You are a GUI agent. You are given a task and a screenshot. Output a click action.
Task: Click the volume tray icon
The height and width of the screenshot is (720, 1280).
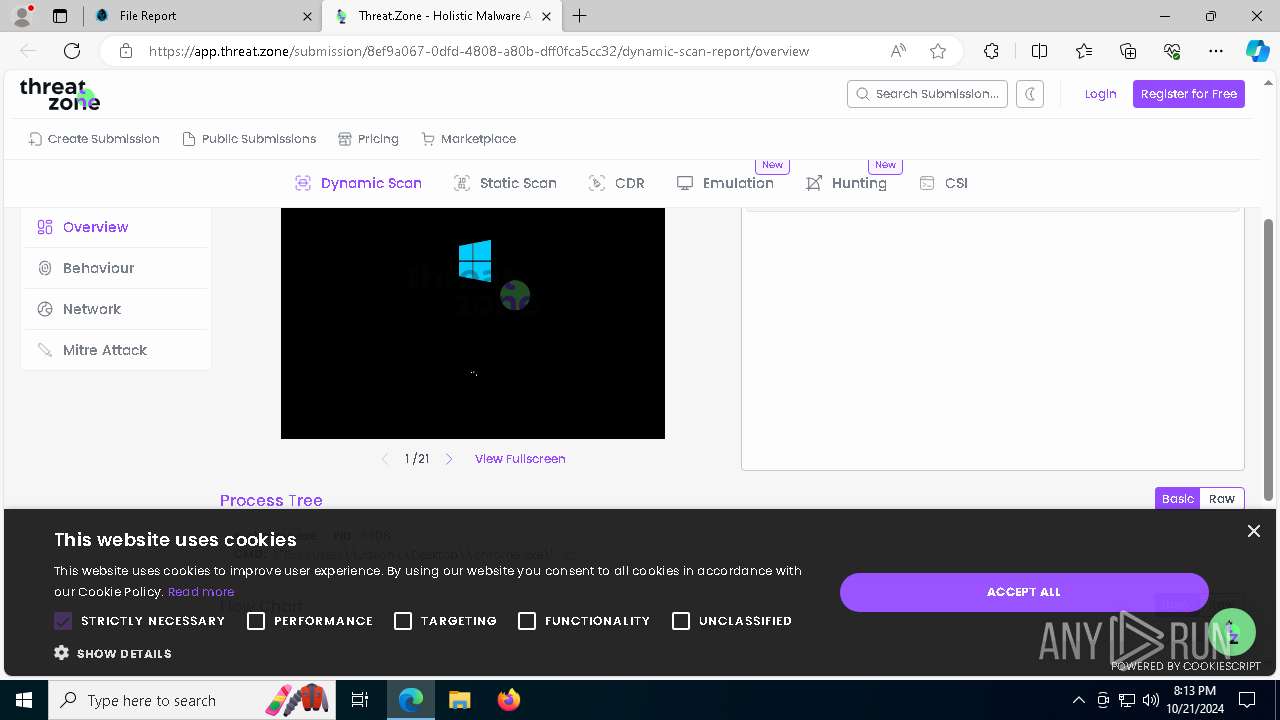[x=1150, y=700]
